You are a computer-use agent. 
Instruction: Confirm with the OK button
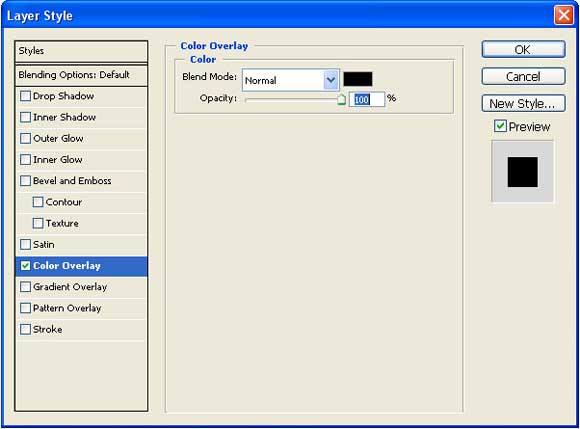point(523,50)
